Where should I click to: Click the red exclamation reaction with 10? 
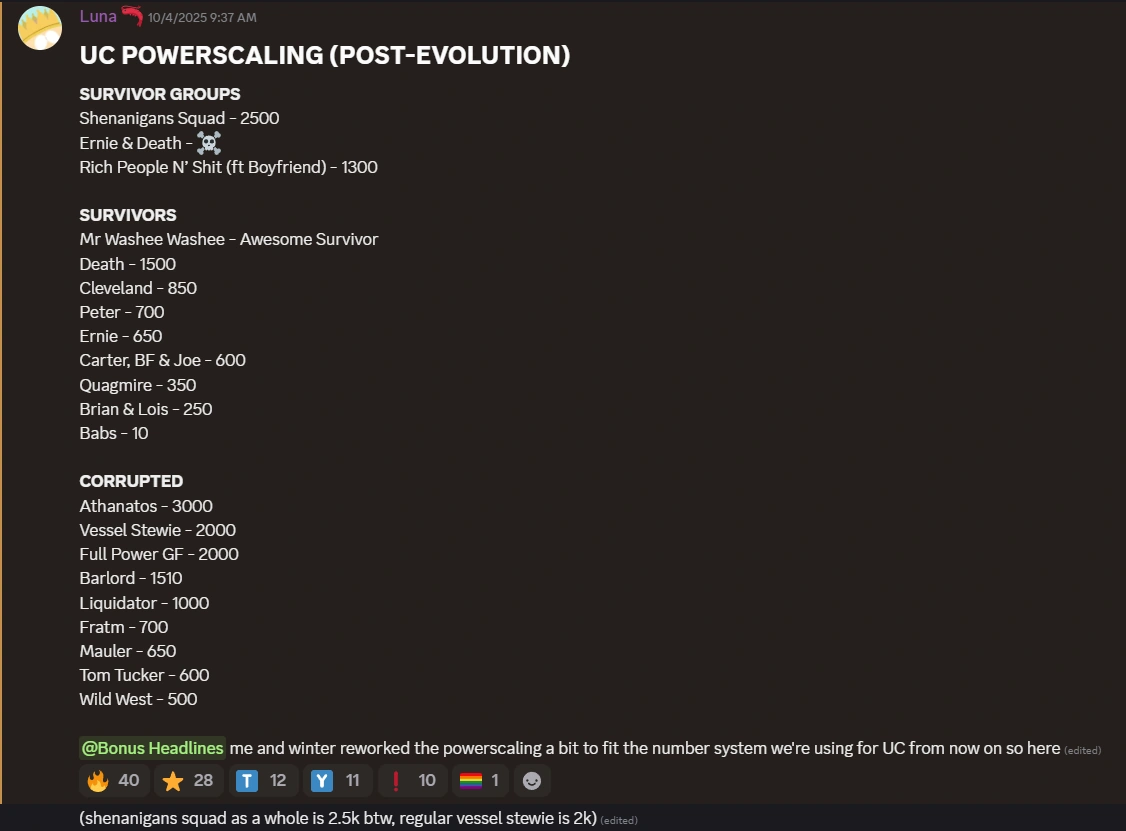[412, 781]
